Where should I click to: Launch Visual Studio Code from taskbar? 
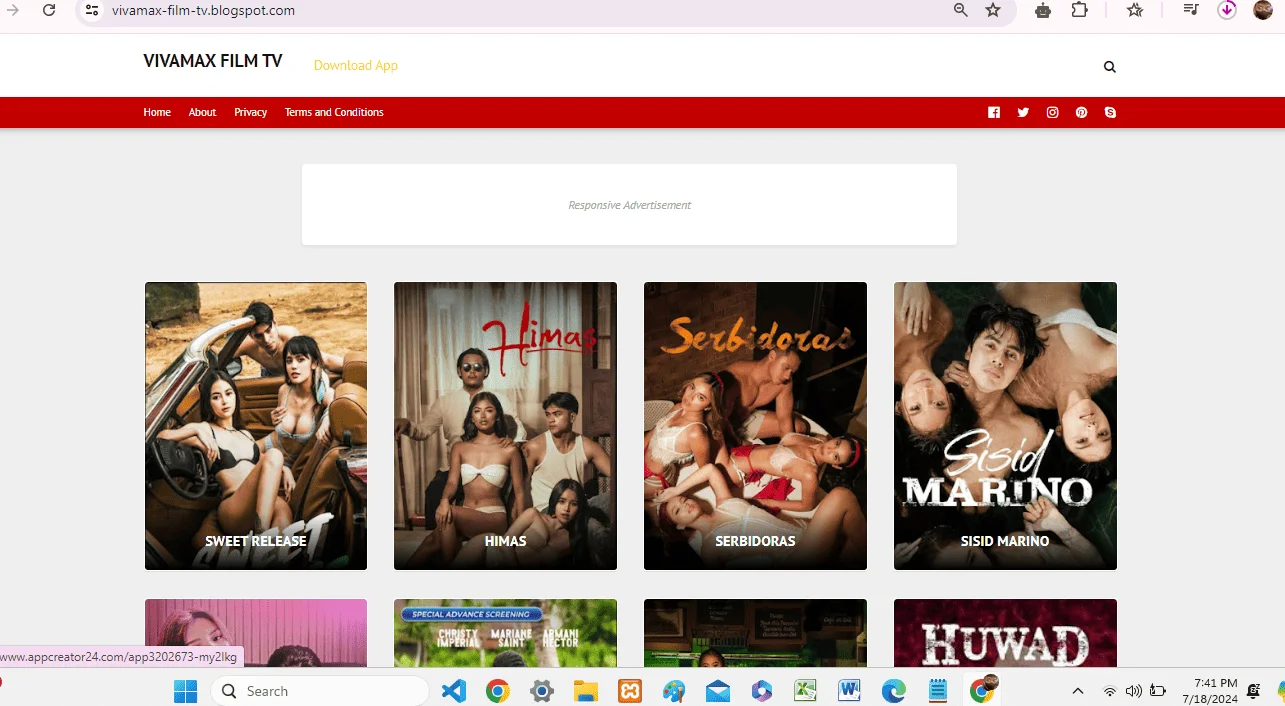pyautogui.click(x=454, y=691)
